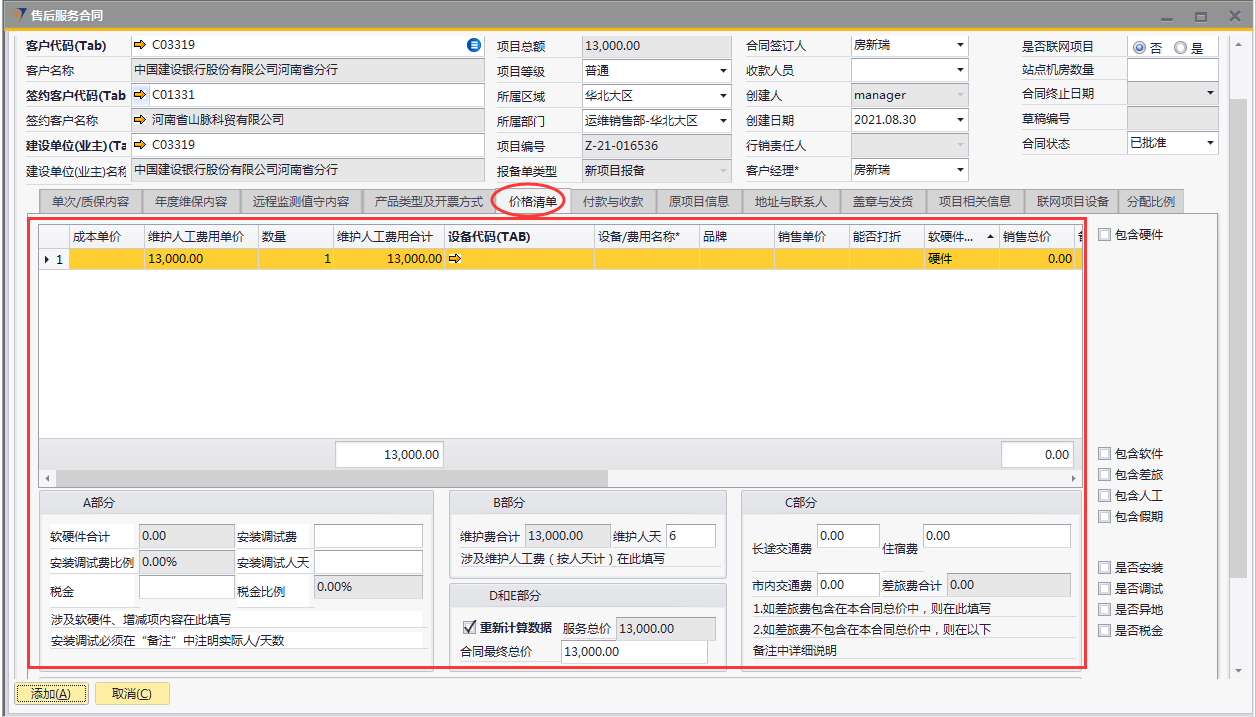This screenshot has width=1256, height=717.
Task: Select the 是 radio for 是否联网项目
Action: click(1180, 47)
